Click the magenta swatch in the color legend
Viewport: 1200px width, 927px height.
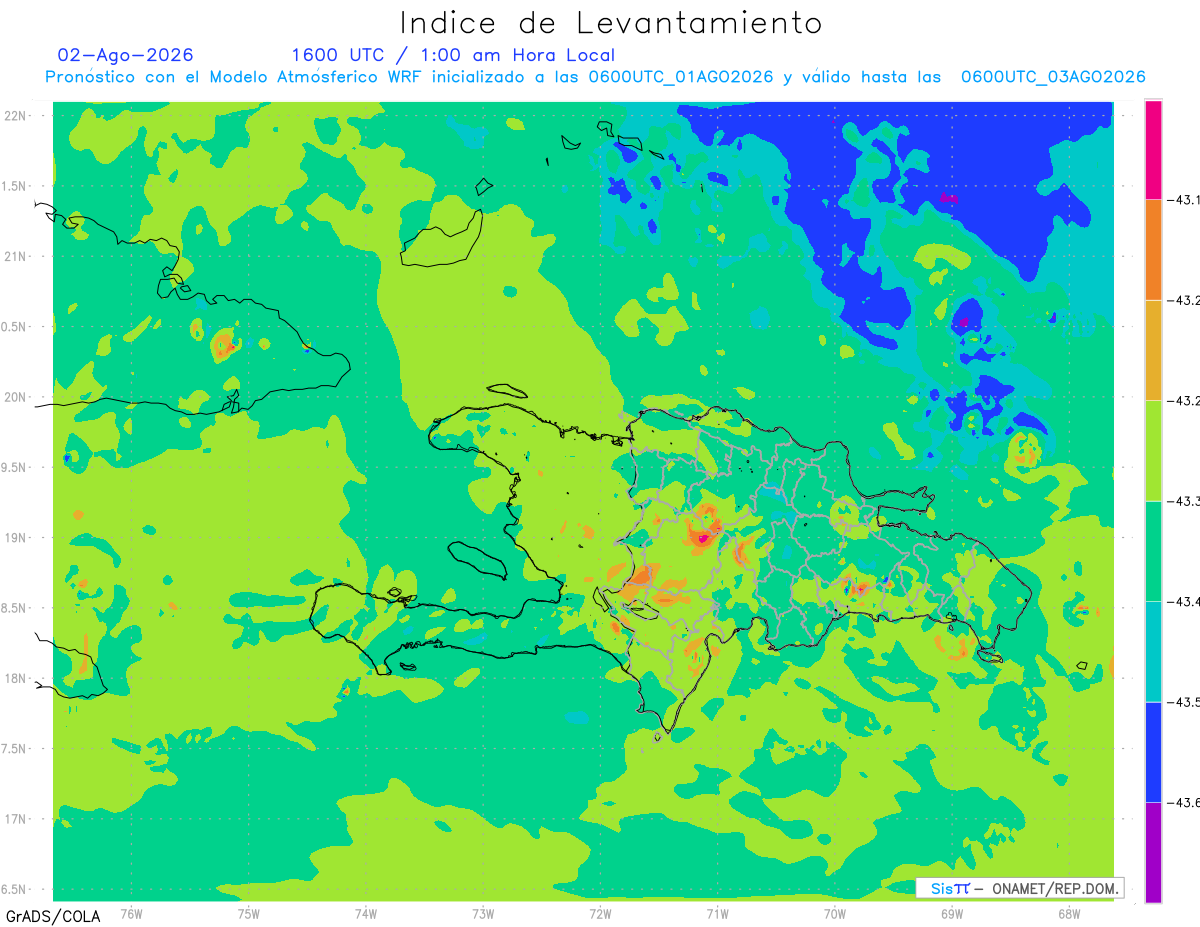(x=1153, y=149)
